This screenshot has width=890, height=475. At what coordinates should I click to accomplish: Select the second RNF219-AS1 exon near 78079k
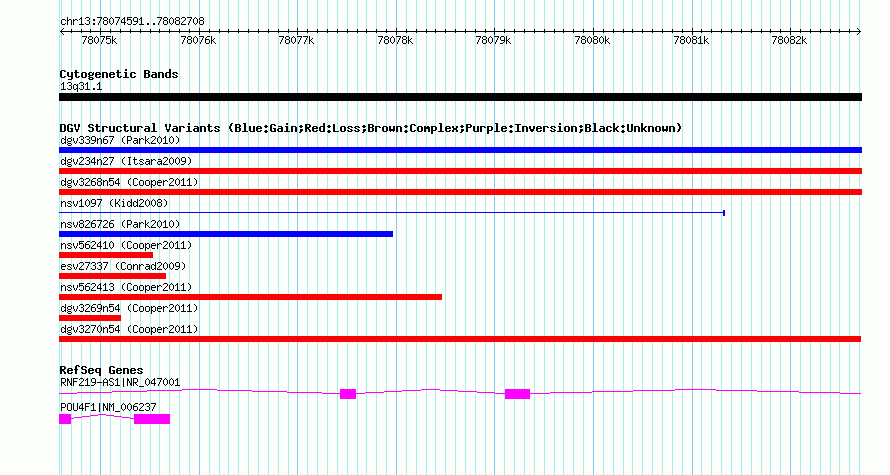click(x=517, y=394)
